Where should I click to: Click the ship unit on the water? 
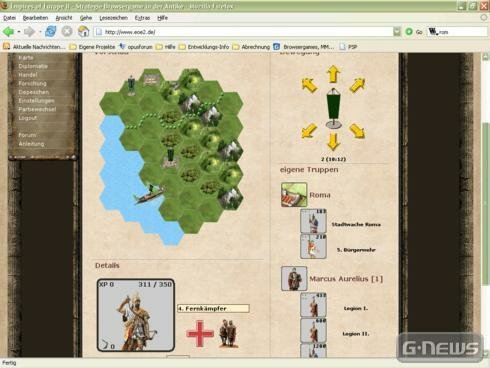pyautogui.click(x=149, y=194)
